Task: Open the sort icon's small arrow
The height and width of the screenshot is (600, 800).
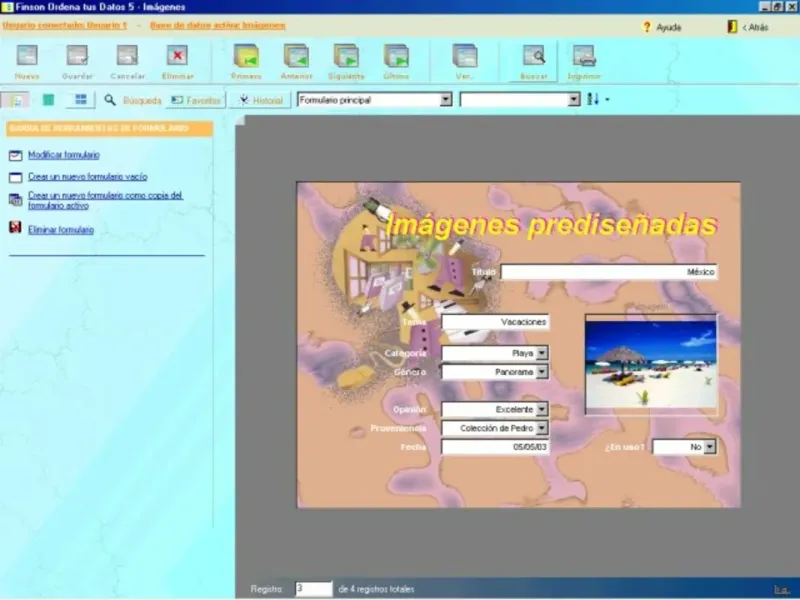Action: (607, 100)
